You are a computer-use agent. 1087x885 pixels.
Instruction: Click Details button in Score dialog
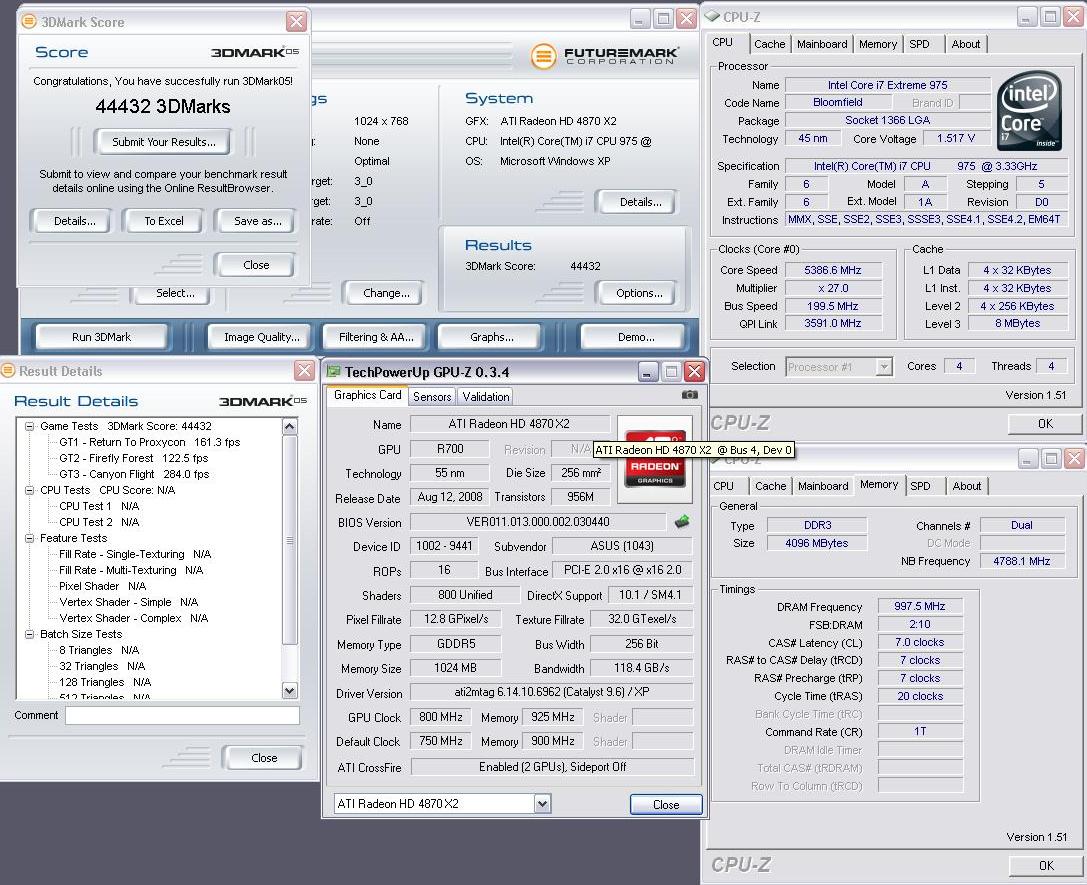pos(75,221)
